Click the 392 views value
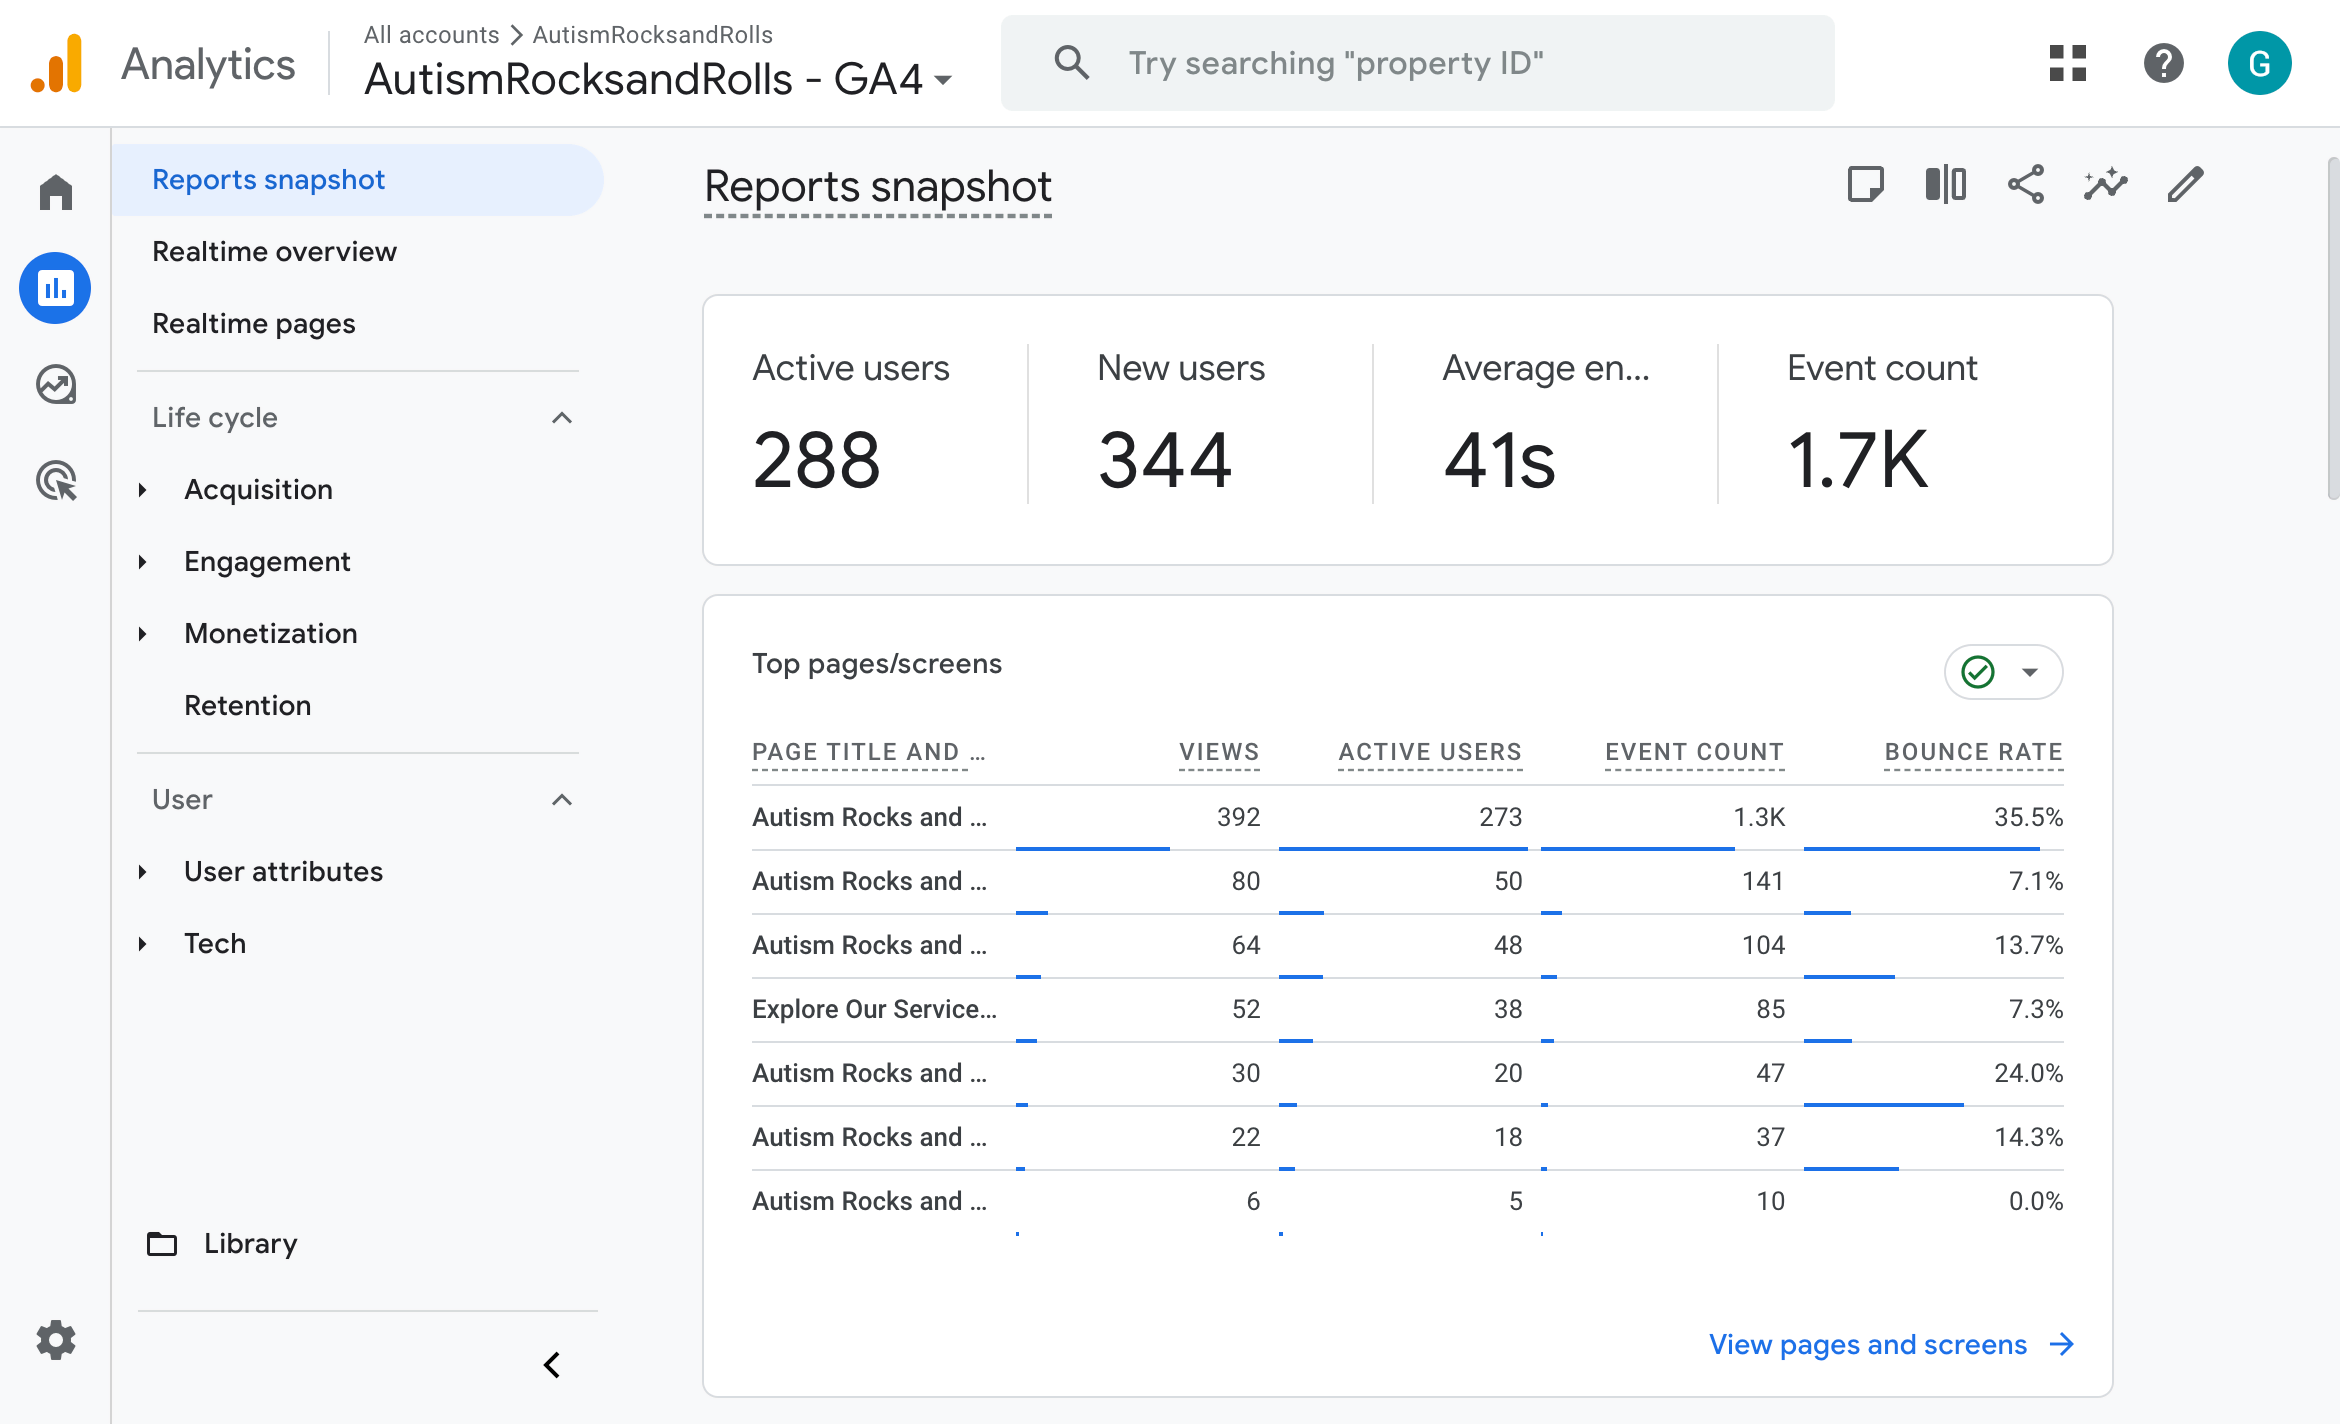Screen dimensions: 2340x1424 tap(1238, 817)
